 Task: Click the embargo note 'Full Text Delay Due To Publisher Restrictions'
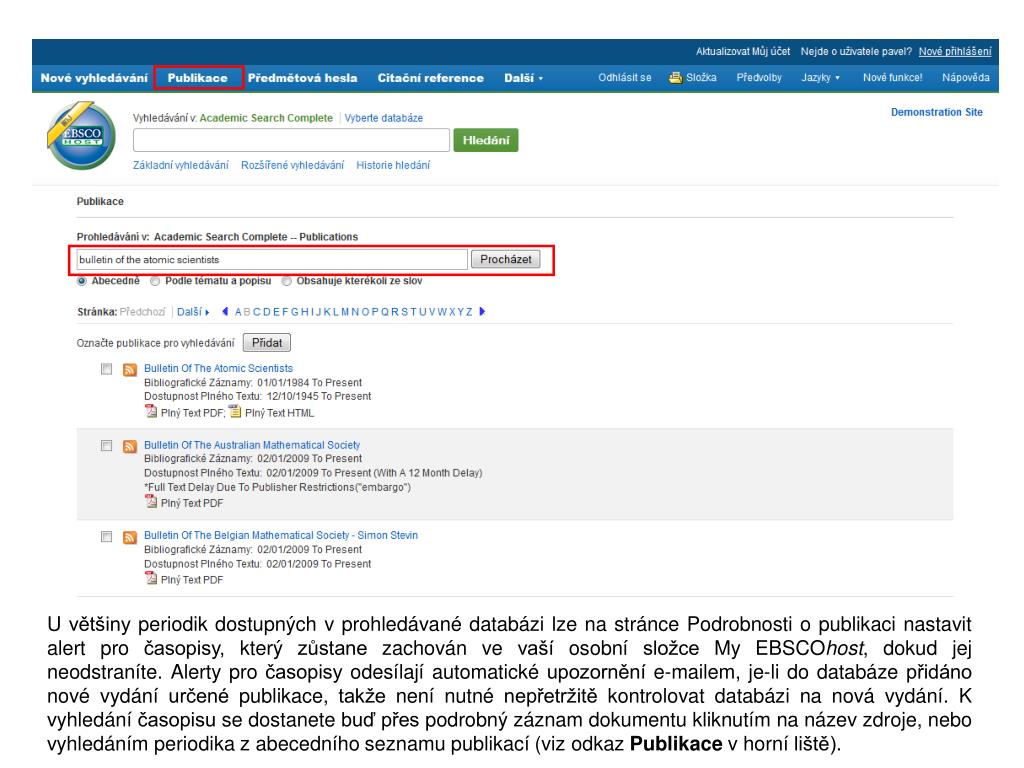pyautogui.click(x=278, y=487)
